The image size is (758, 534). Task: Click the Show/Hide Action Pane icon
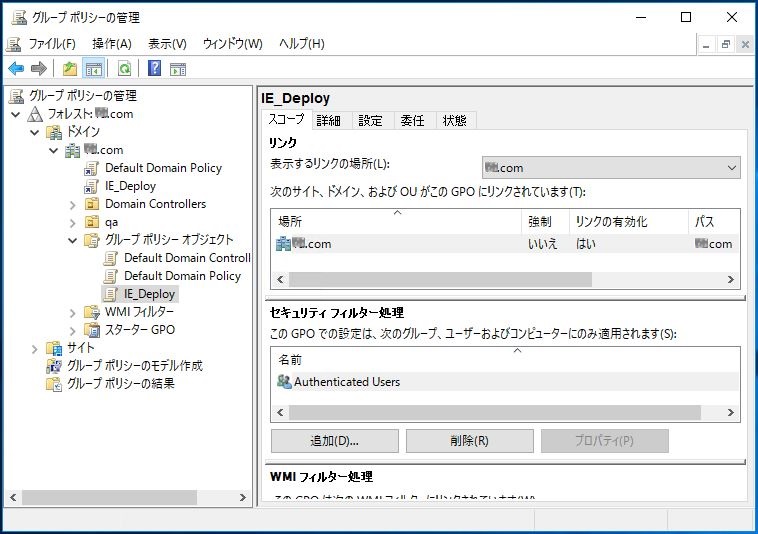178,69
